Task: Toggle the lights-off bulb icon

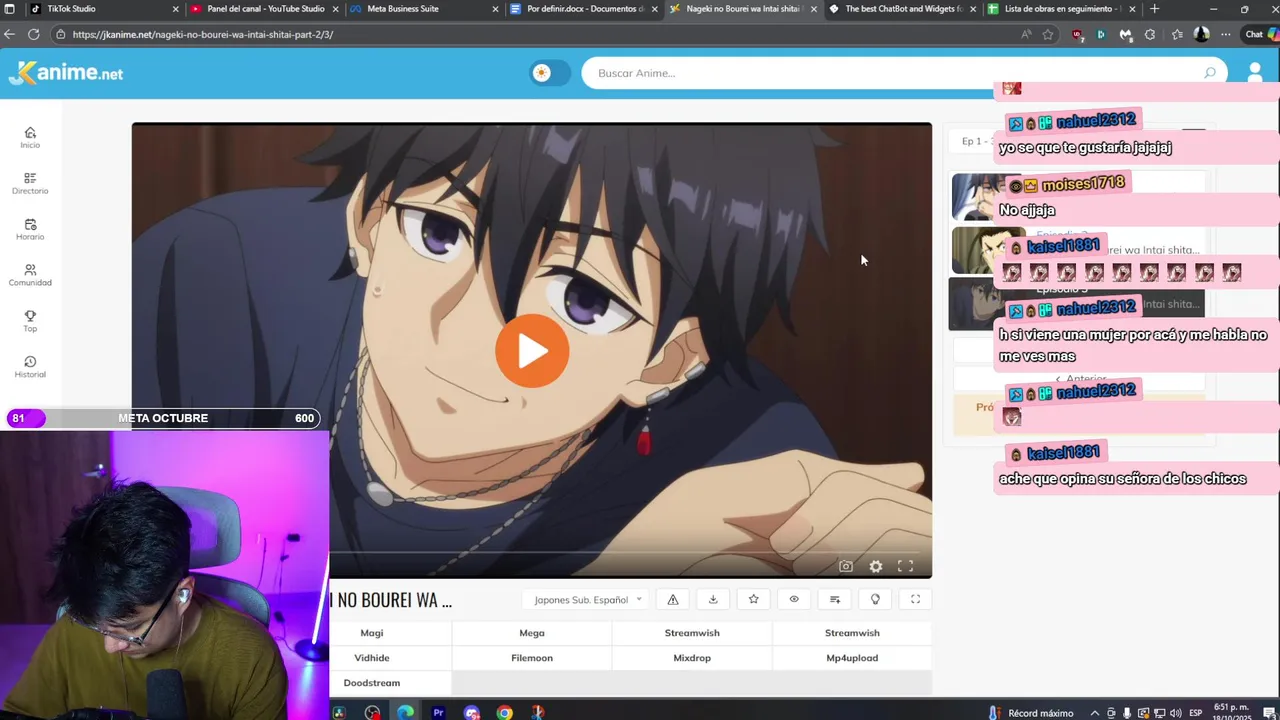Action: pyautogui.click(x=875, y=600)
